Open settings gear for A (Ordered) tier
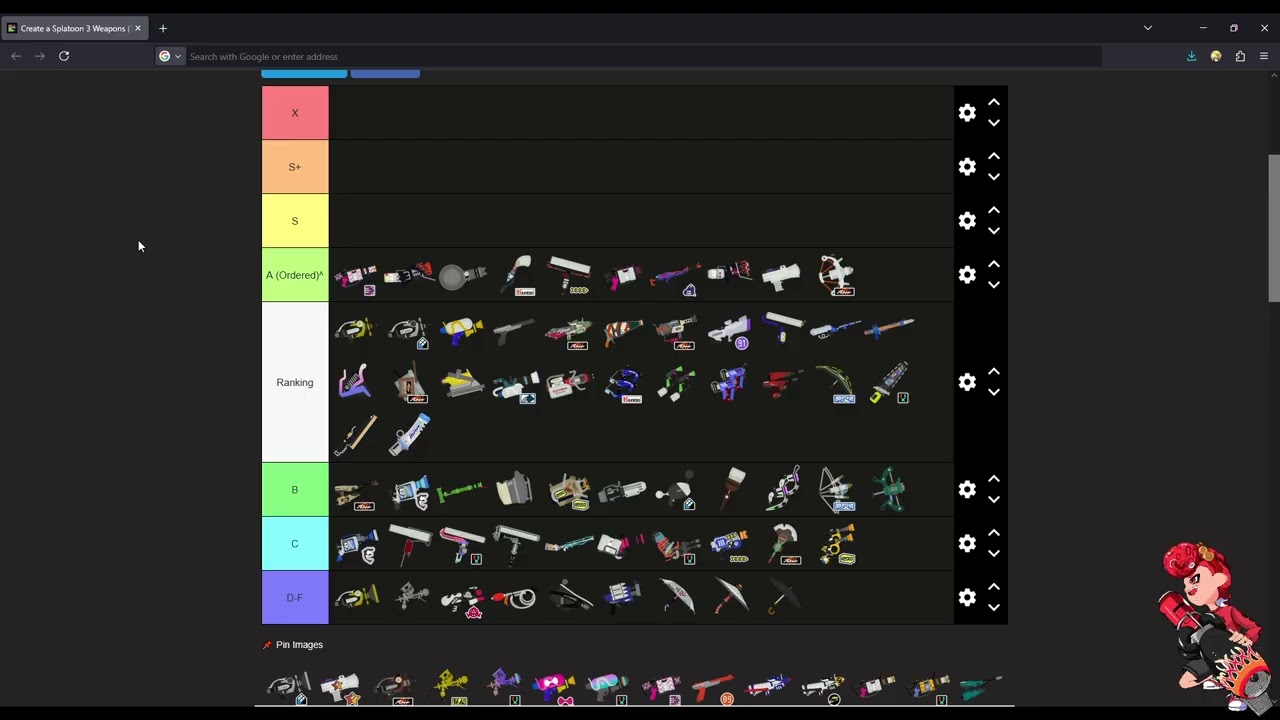Viewport: 1280px width, 720px height. tap(967, 275)
